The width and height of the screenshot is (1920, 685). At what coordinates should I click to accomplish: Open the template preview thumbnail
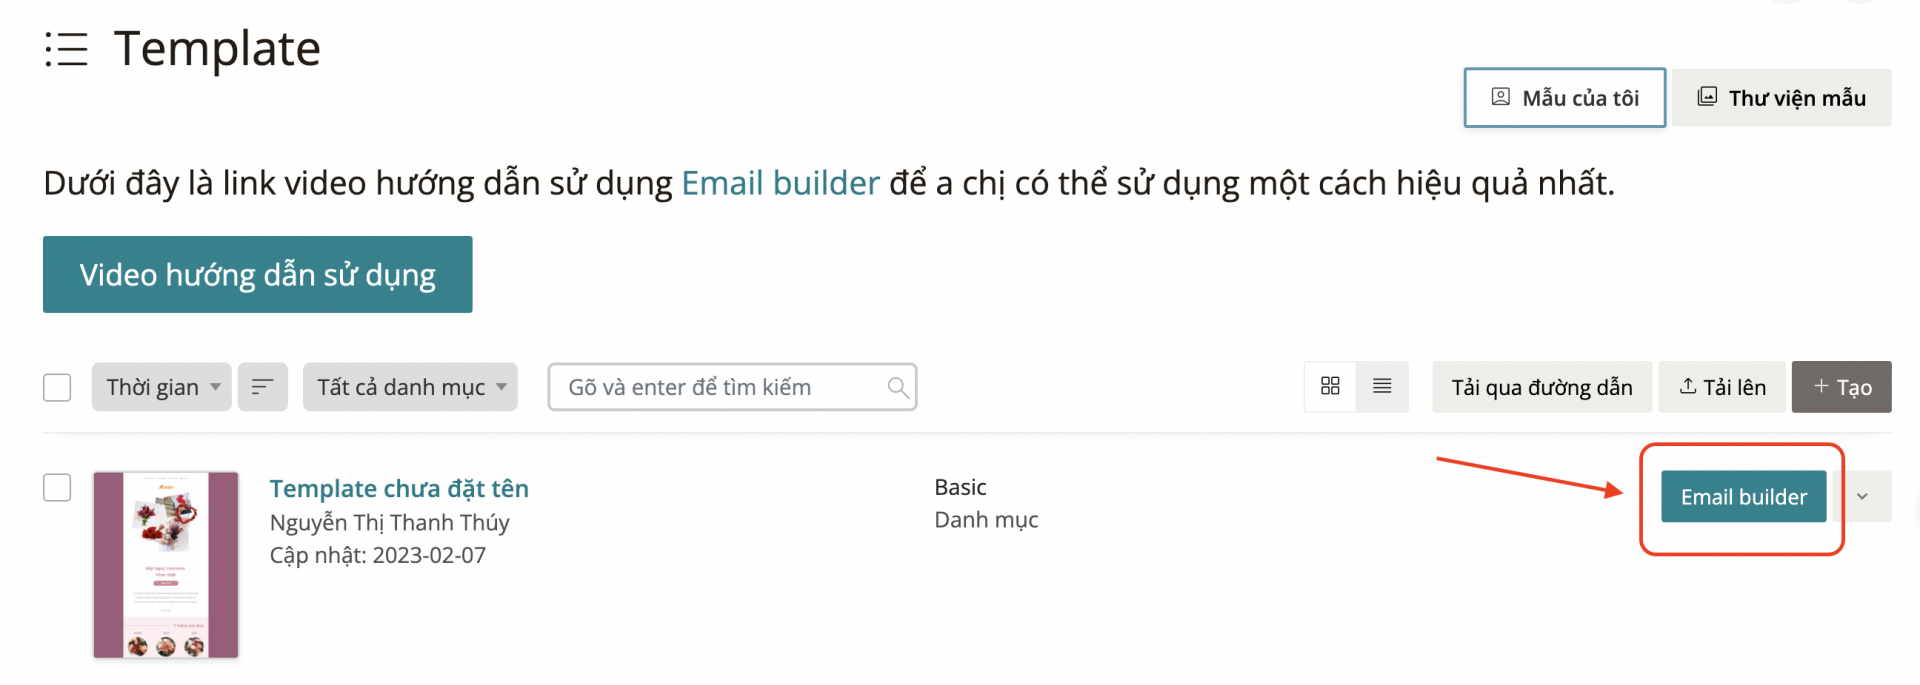(x=166, y=565)
